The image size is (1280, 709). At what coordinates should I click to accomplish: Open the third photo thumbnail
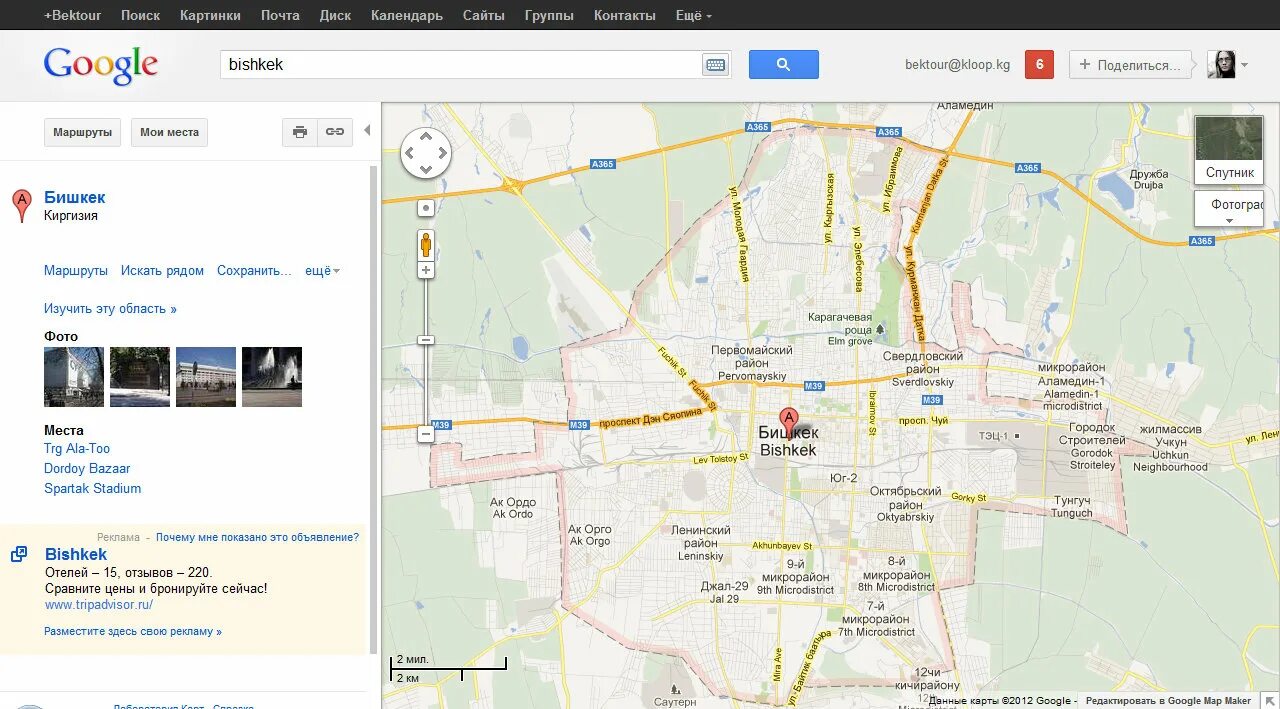click(x=206, y=377)
